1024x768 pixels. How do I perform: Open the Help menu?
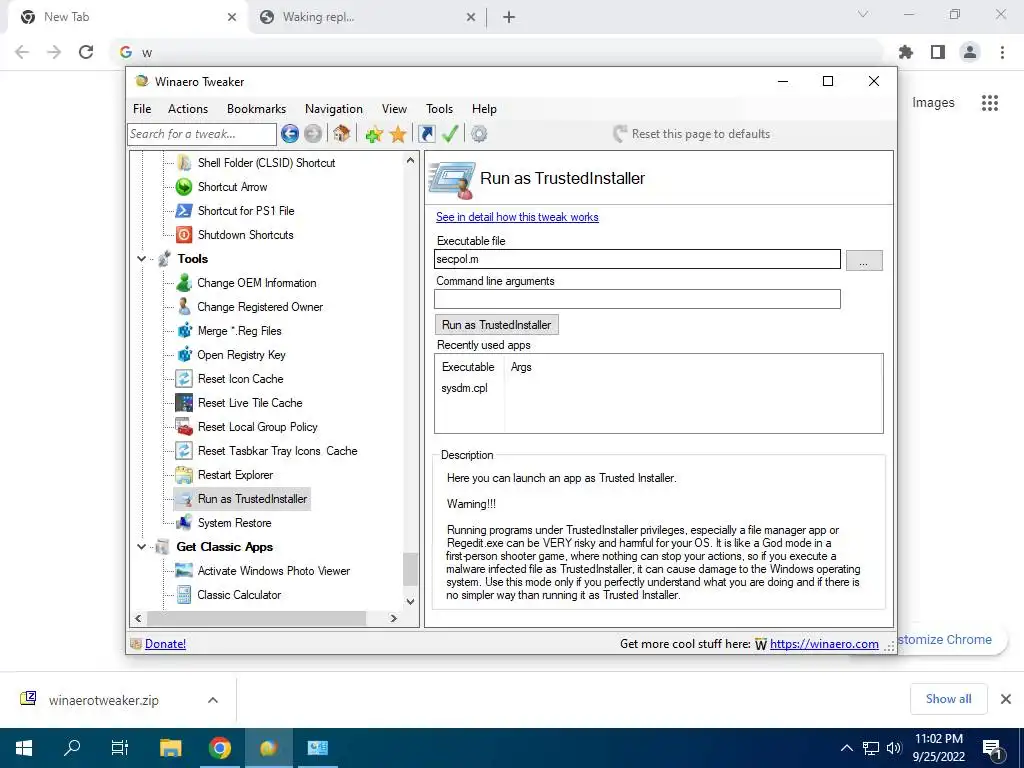pyautogui.click(x=485, y=109)
